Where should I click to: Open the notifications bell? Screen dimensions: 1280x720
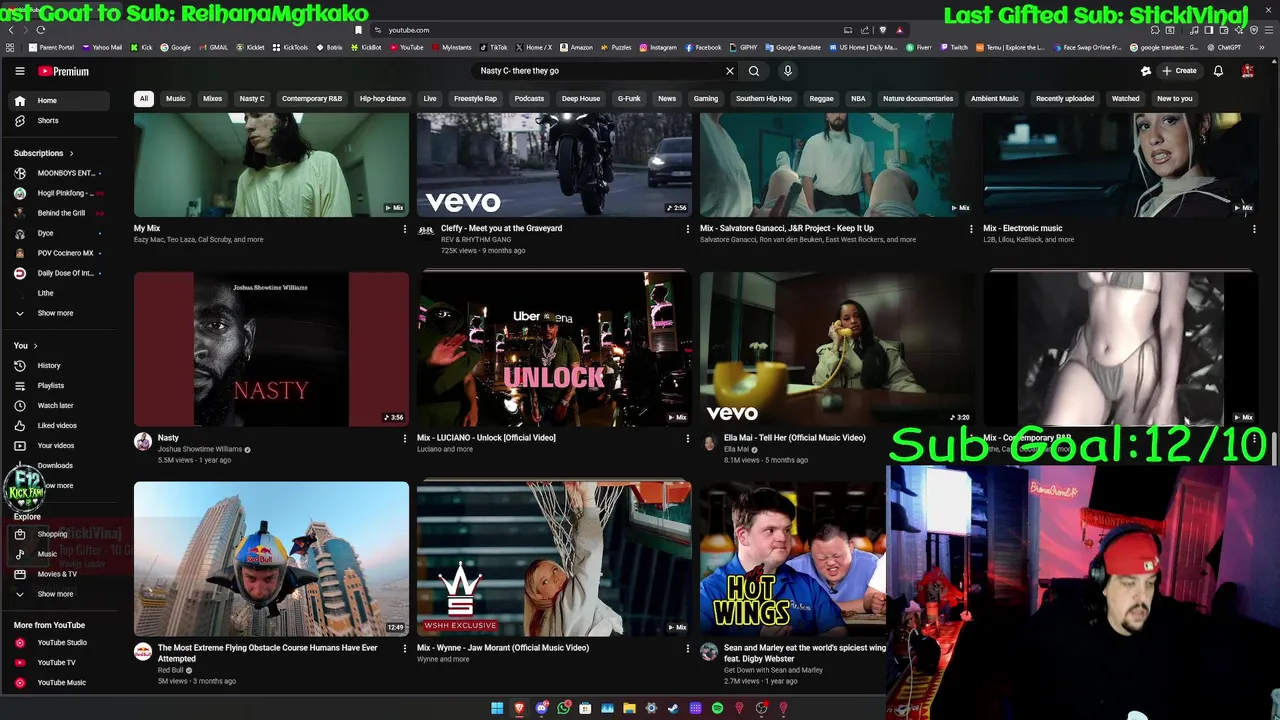click(x=1218, y=71)
